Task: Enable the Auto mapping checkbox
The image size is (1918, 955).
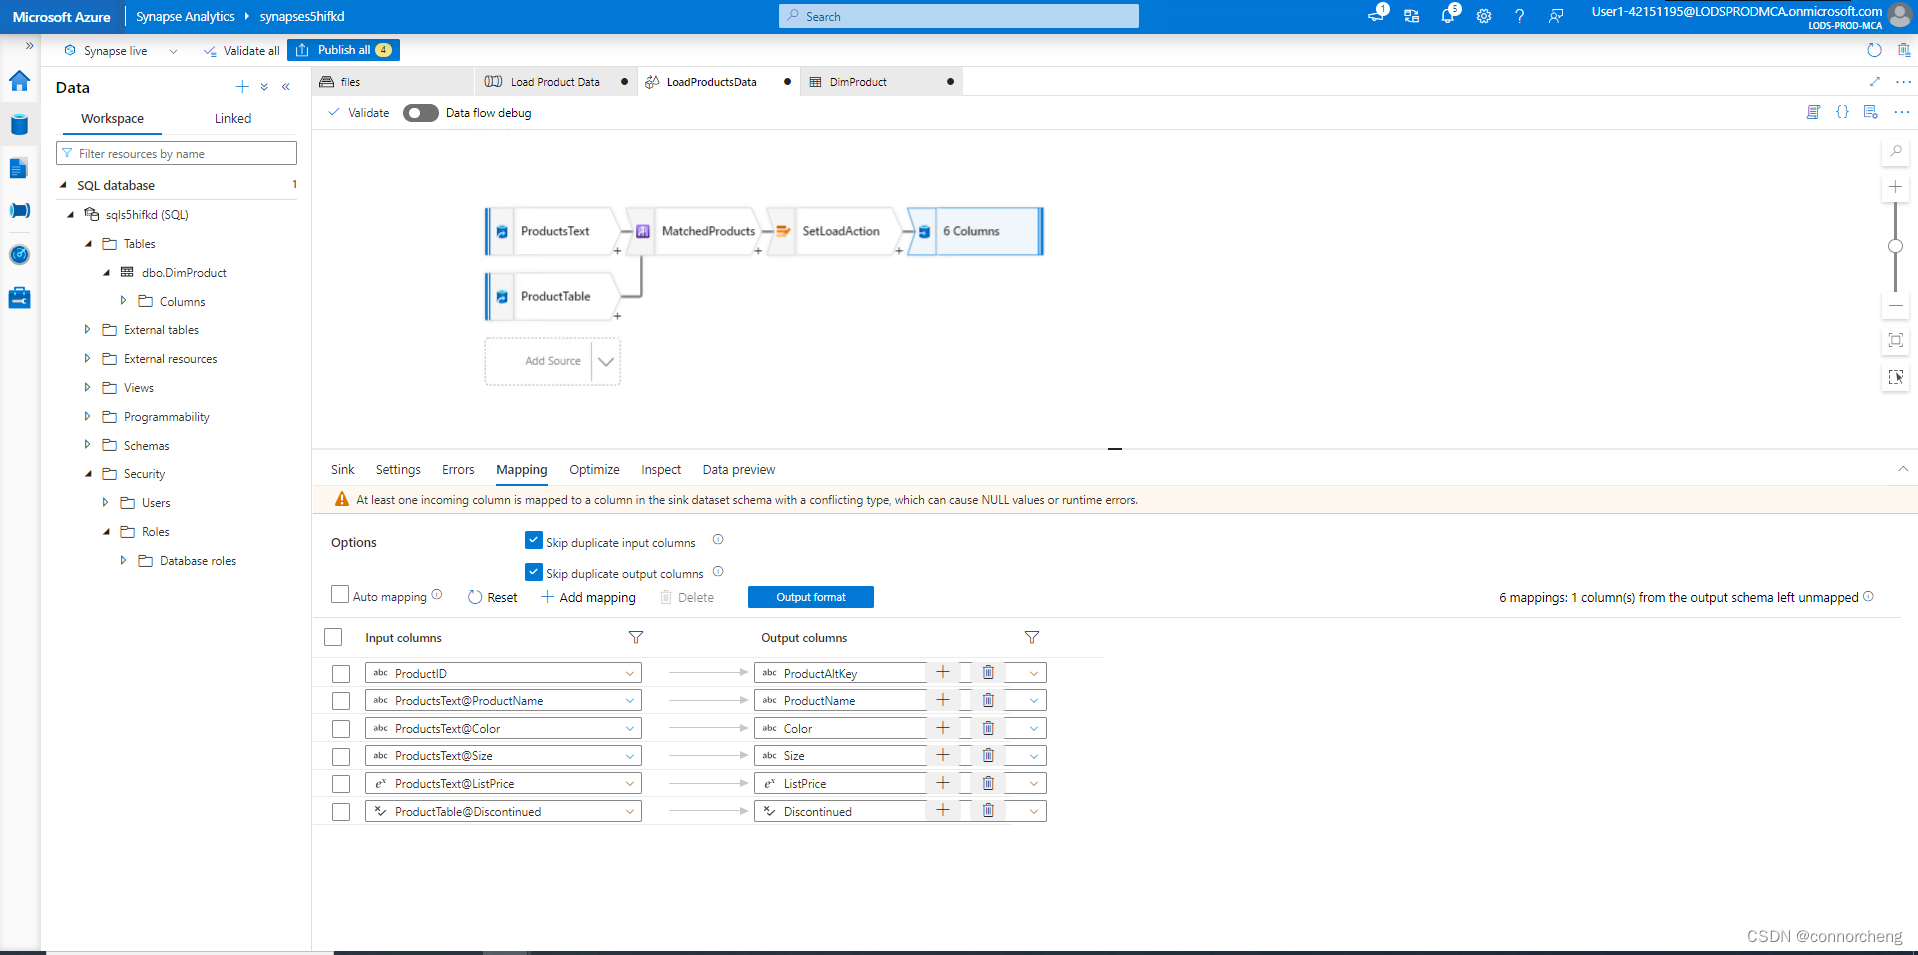Action: click(x=340, y=595)
